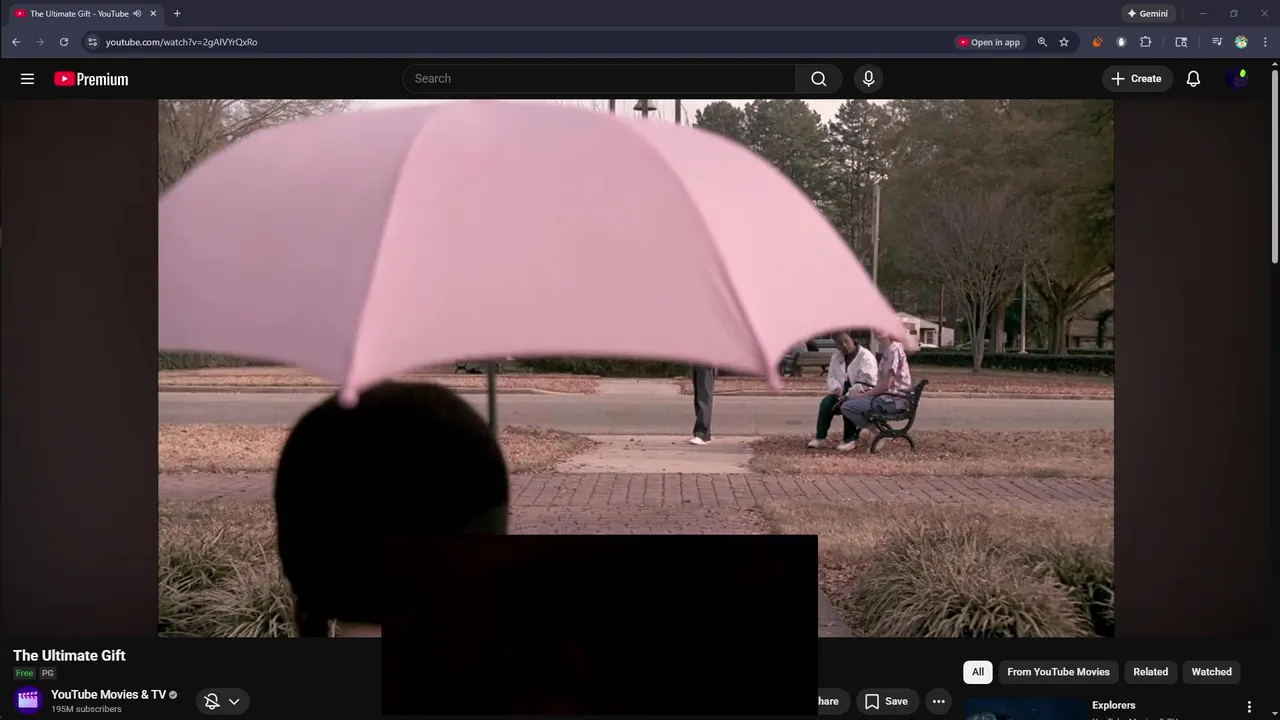View site information icon in address bar
The width and height of the screenshot is (1280, 720).
pyautogui.click(x=92, y=42)
